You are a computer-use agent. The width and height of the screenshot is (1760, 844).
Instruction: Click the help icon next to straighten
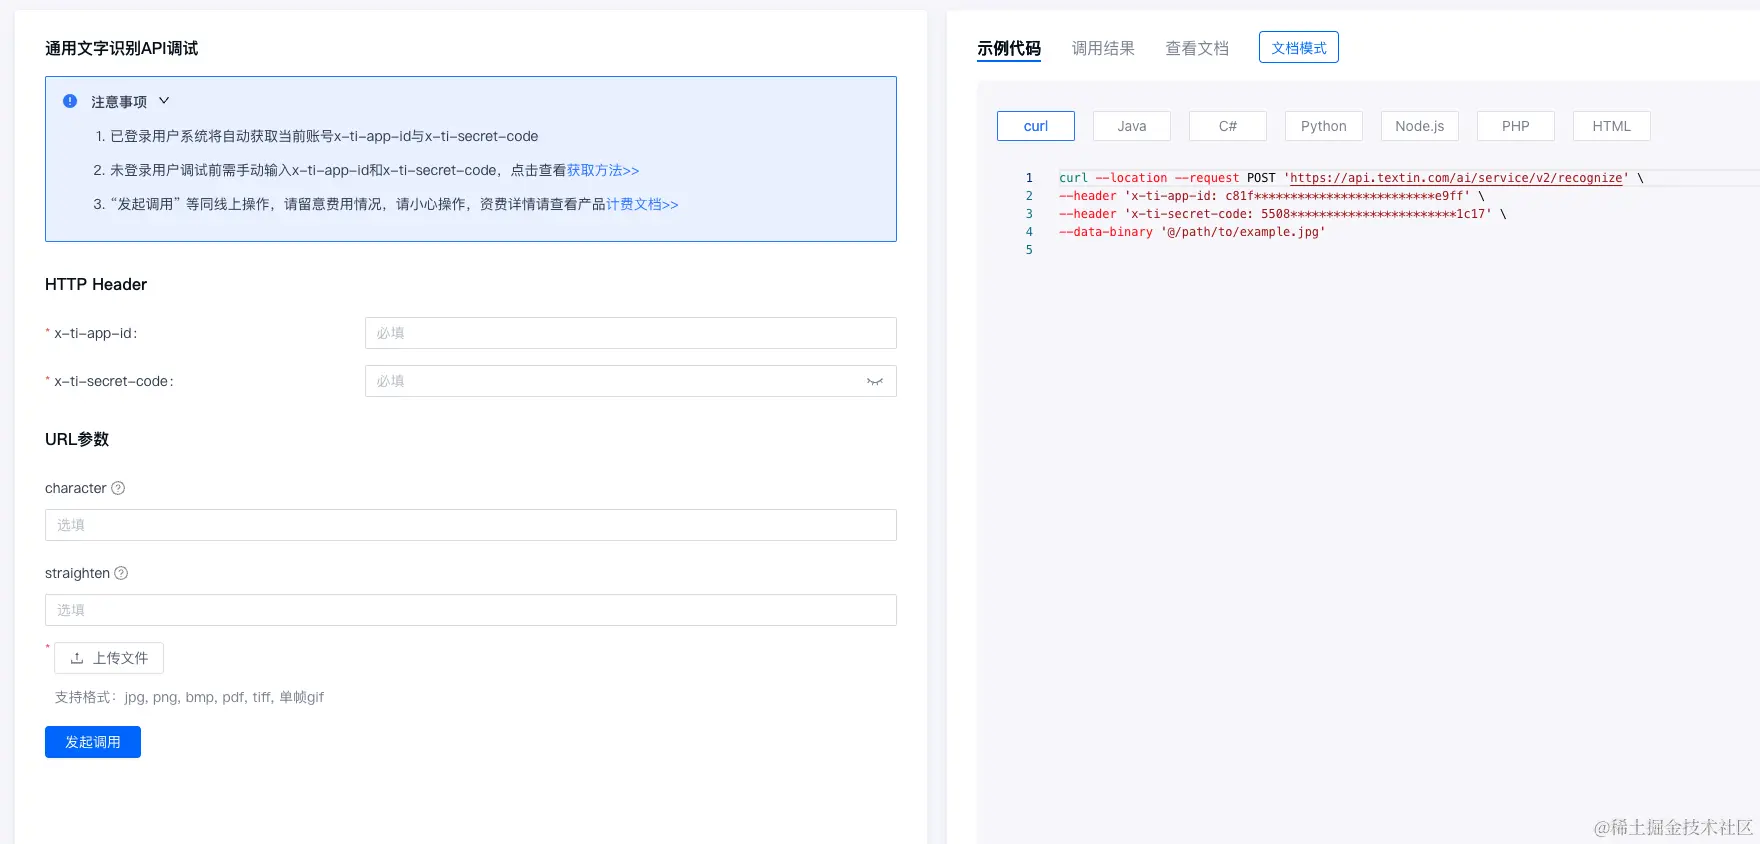[121, 573]
